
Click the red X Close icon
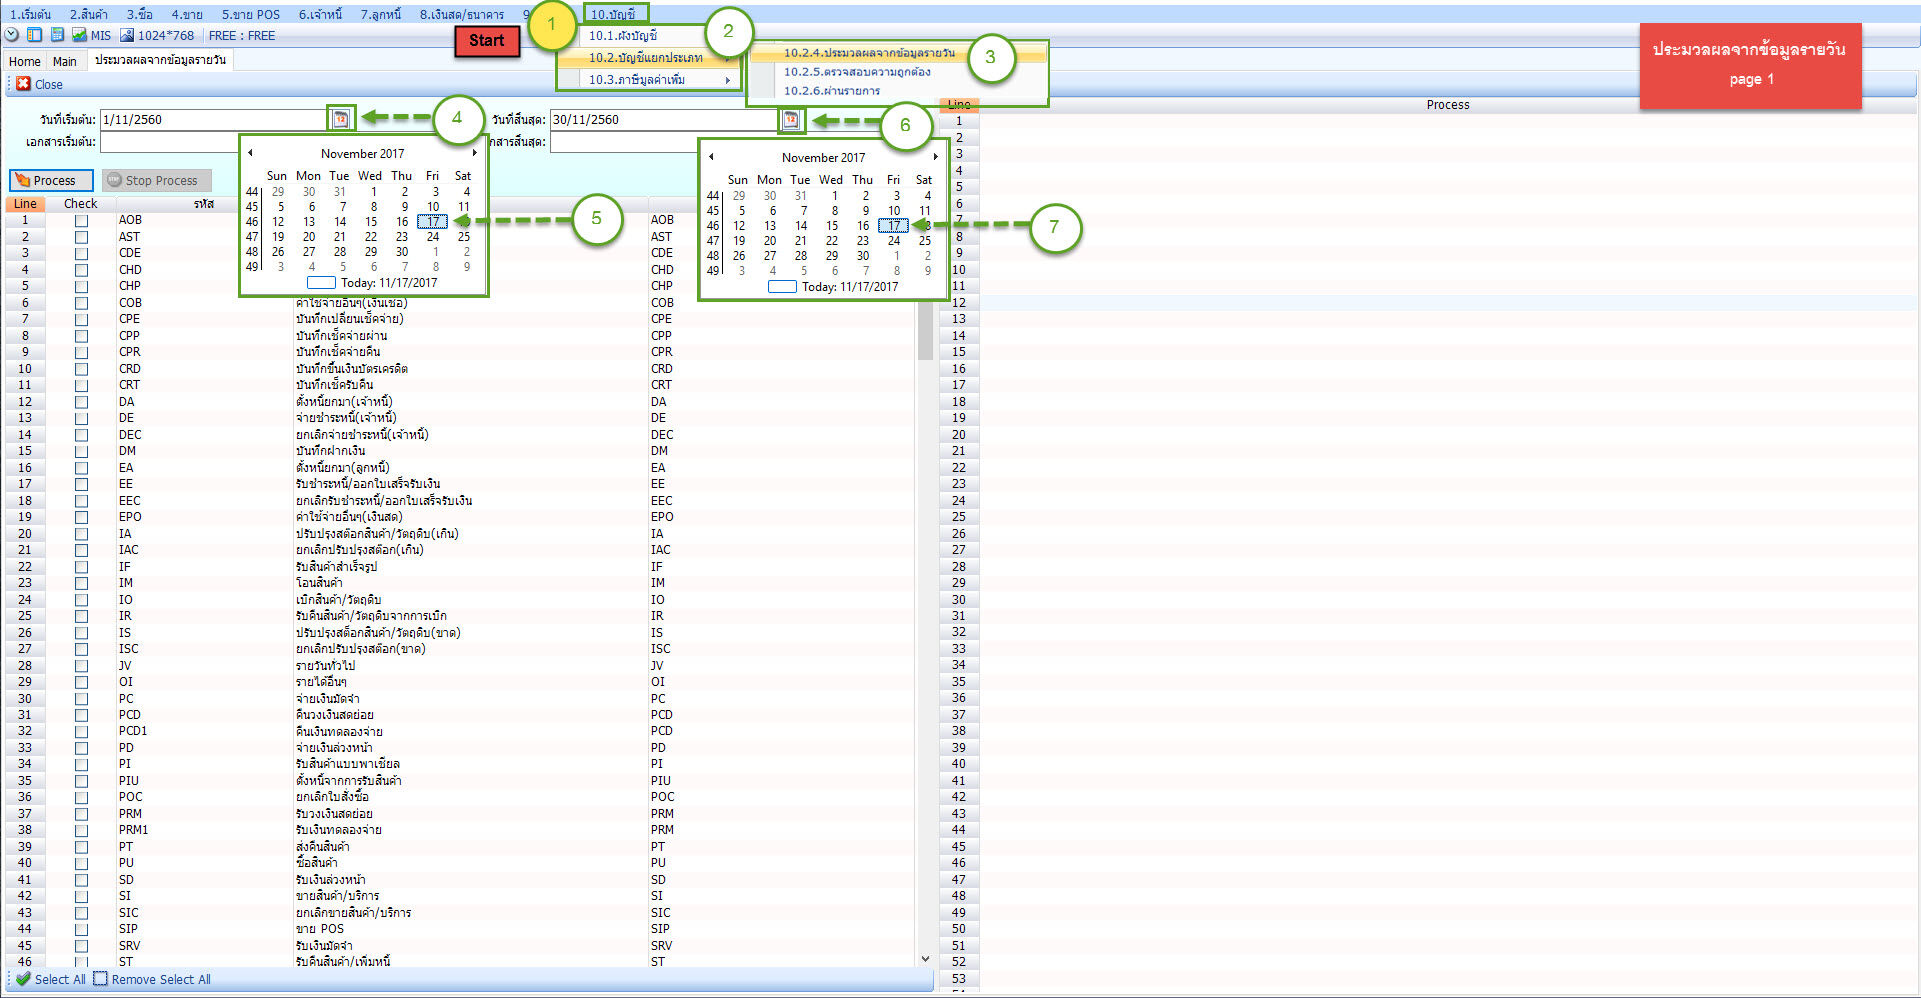click(x=23, y=84)
